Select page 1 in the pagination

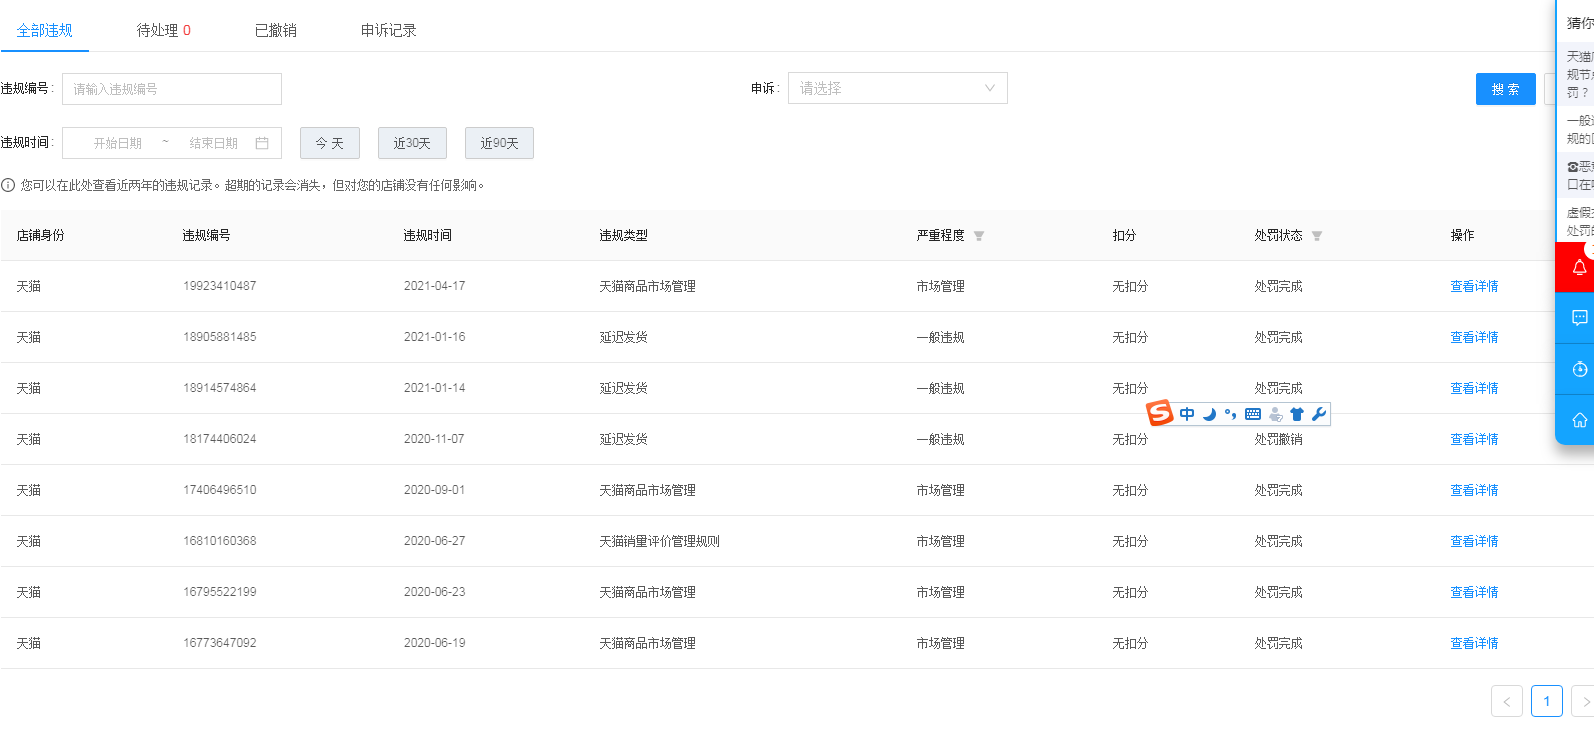click(1547, 701)
